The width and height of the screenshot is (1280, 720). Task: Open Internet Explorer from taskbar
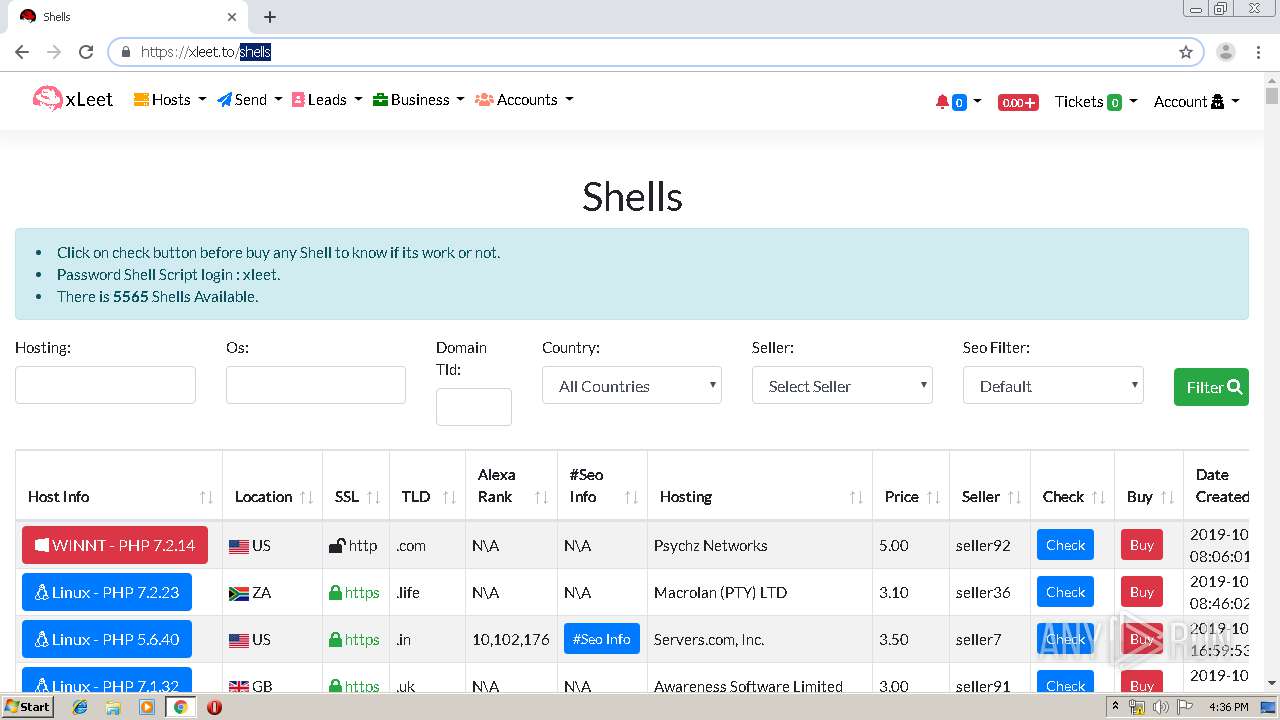coord(80,707)
